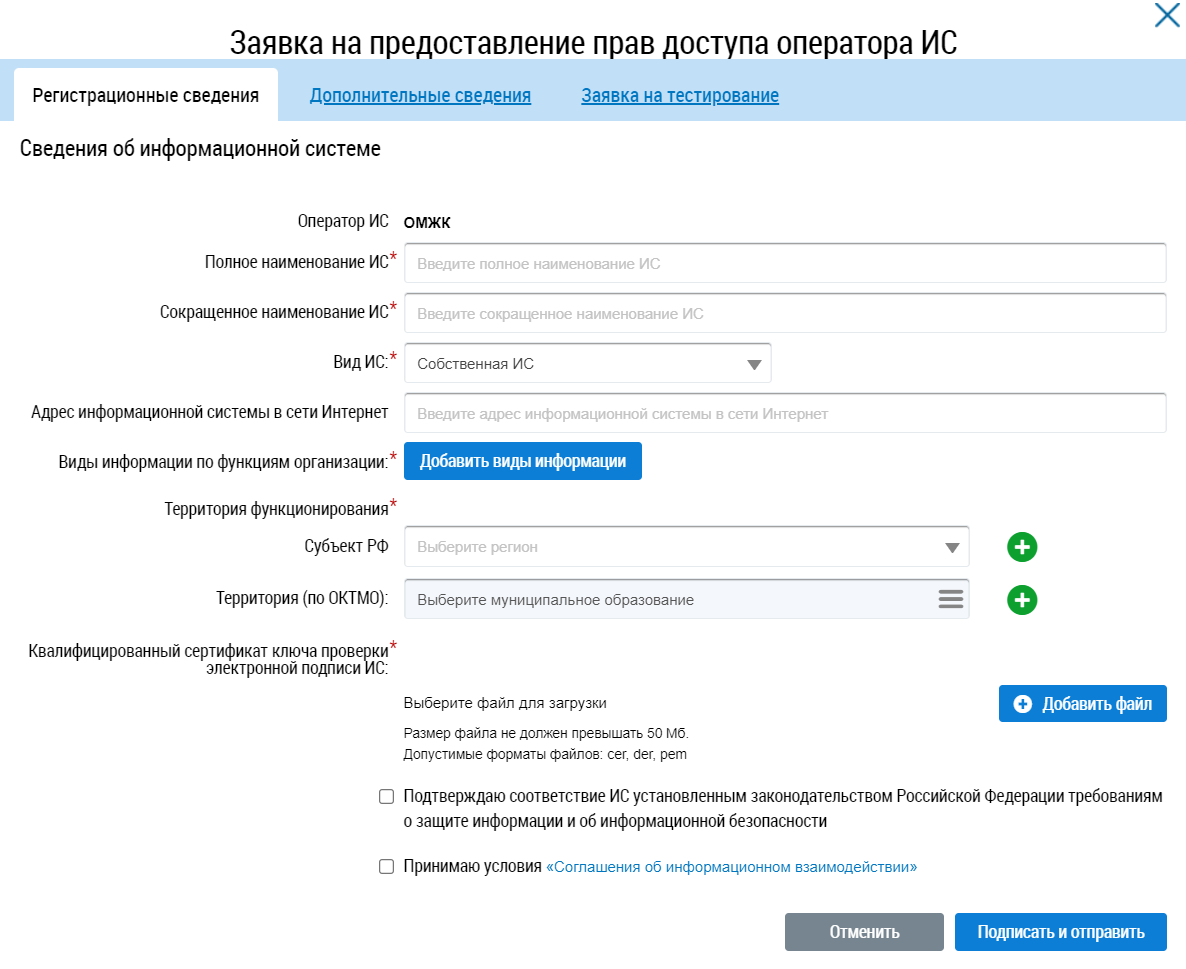Tick the Принимаю условия checkbox

(x=386, y=867)
